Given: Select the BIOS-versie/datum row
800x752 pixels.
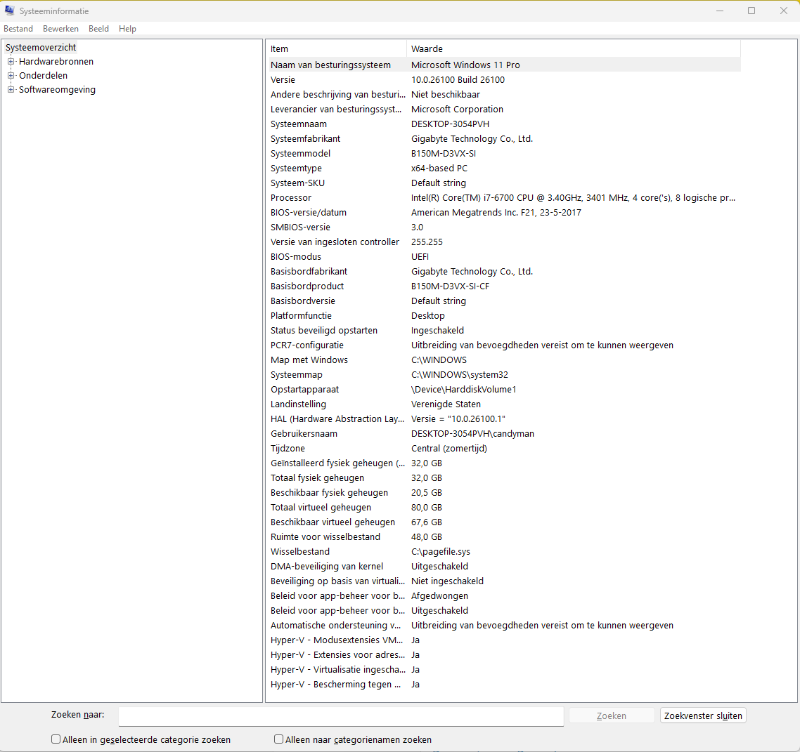Looking at the screenshot, I should click(504, 212).
